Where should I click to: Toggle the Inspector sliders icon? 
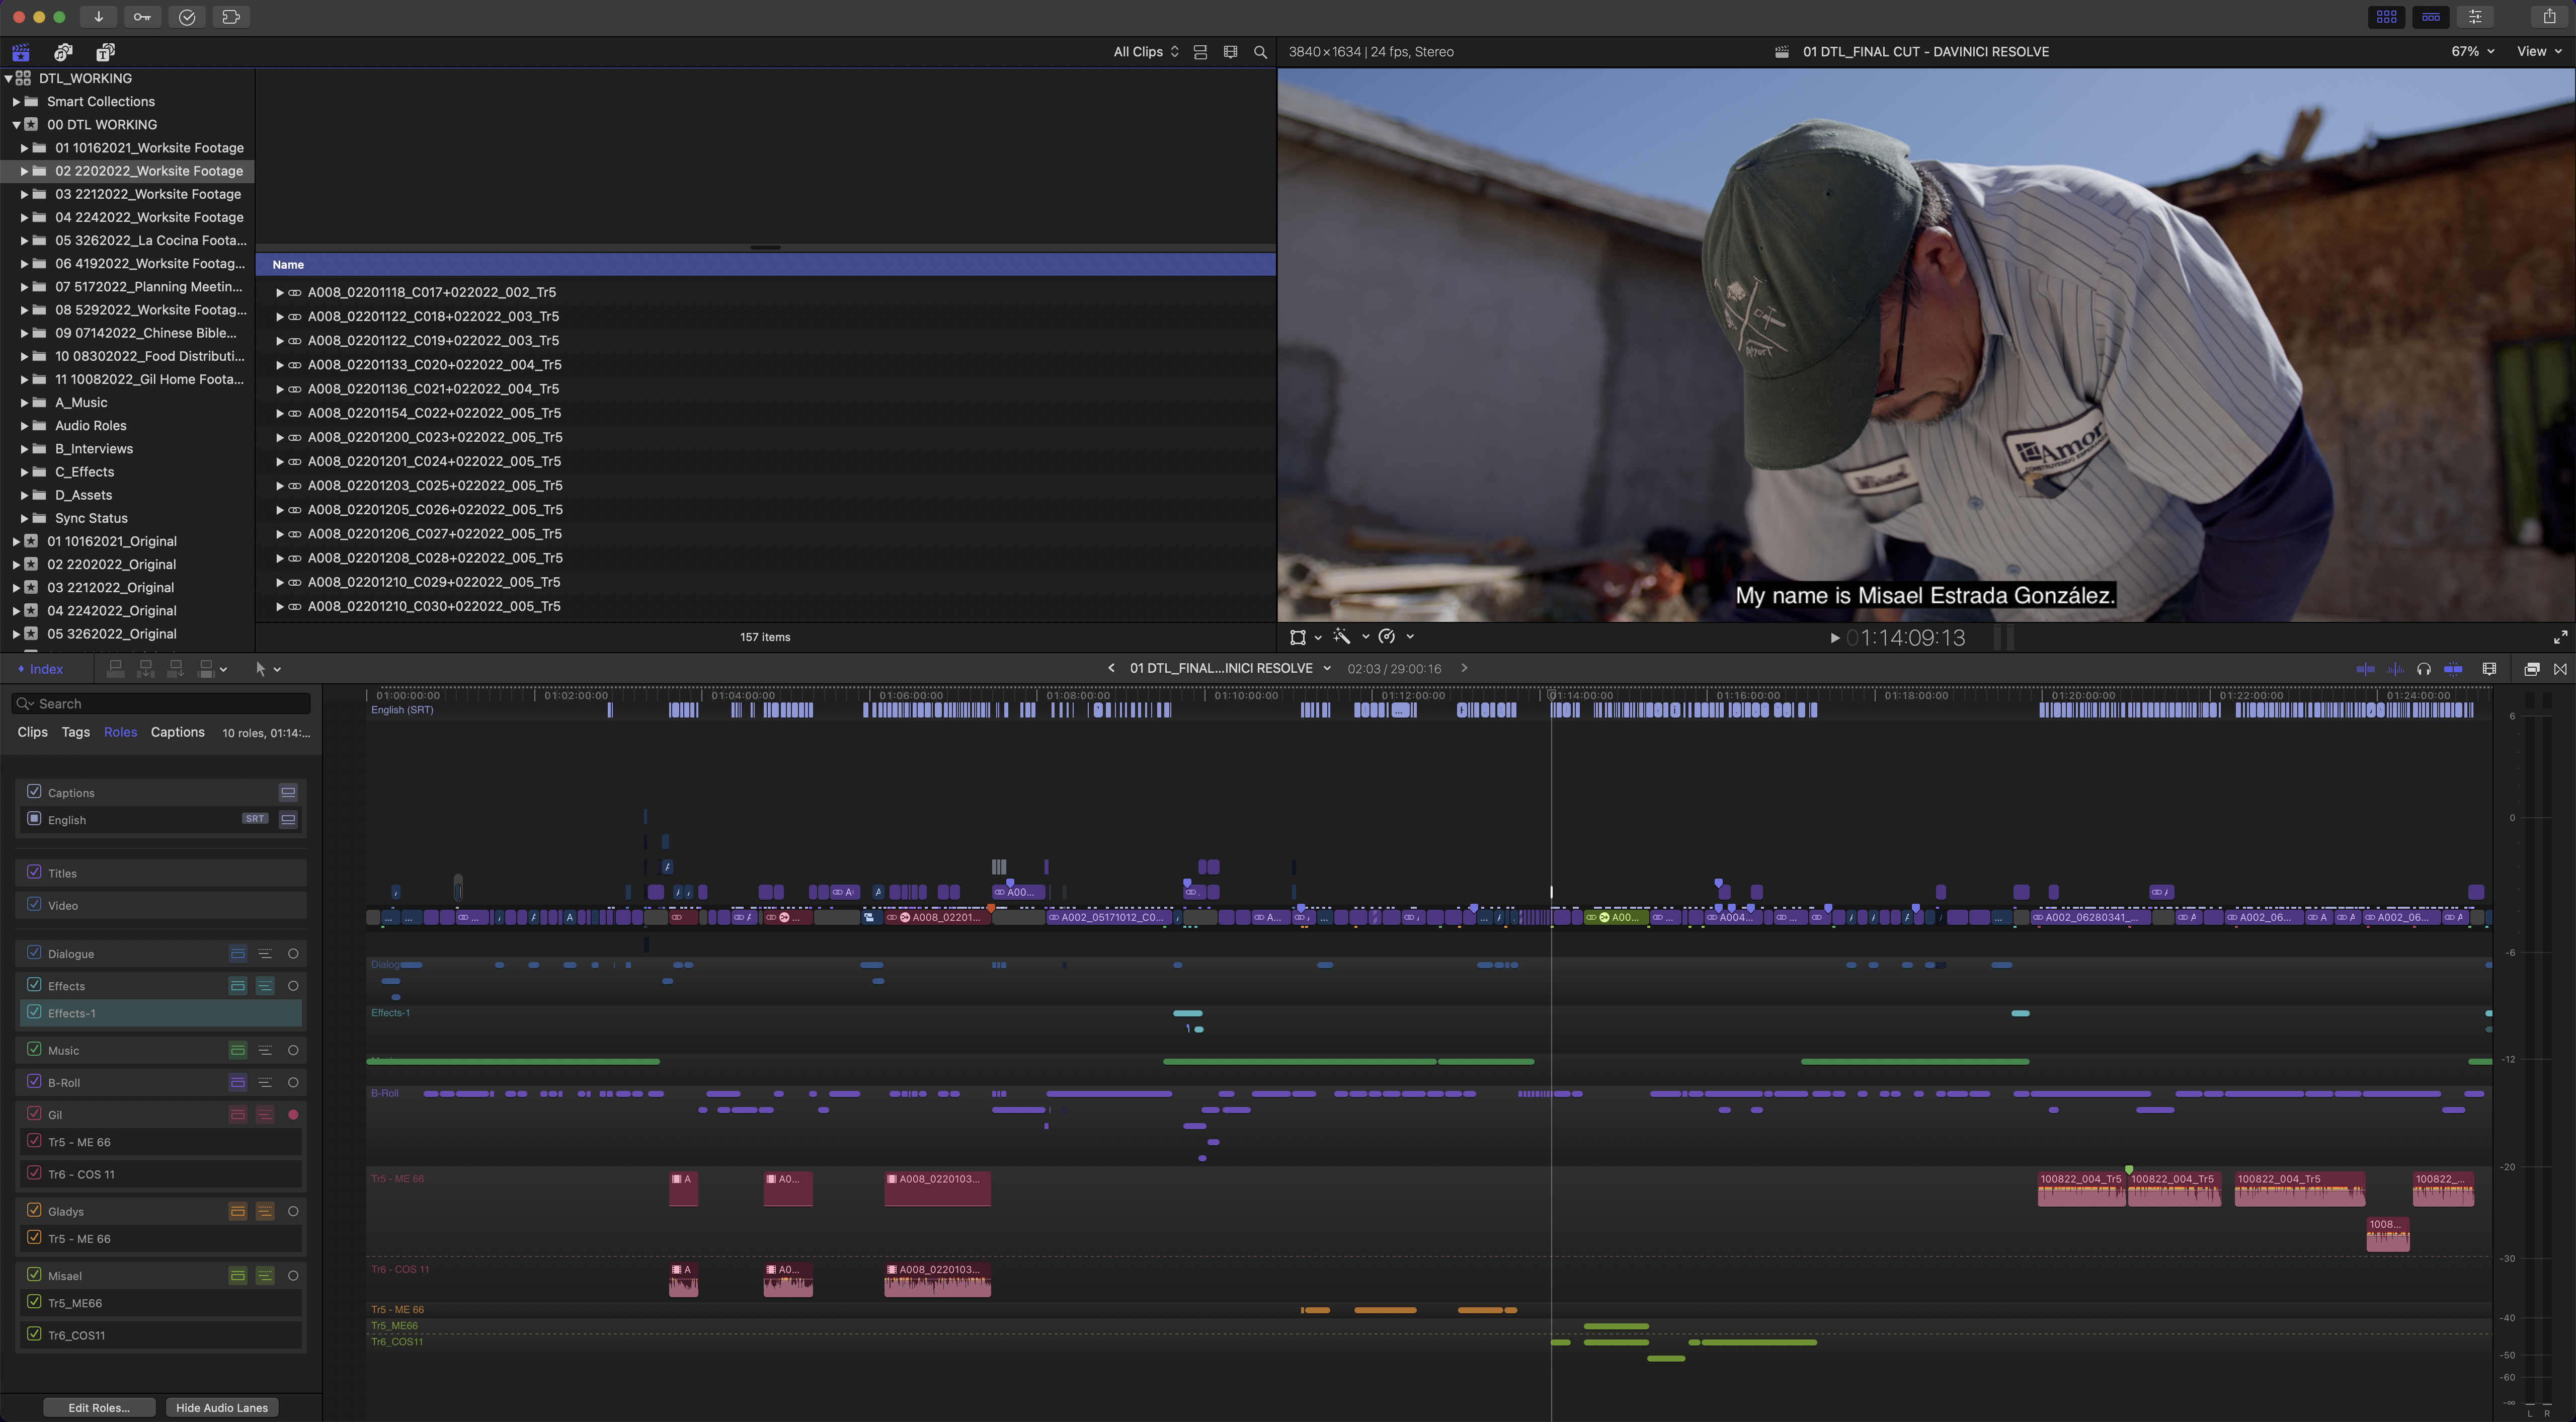click(x=2475, y=17)
